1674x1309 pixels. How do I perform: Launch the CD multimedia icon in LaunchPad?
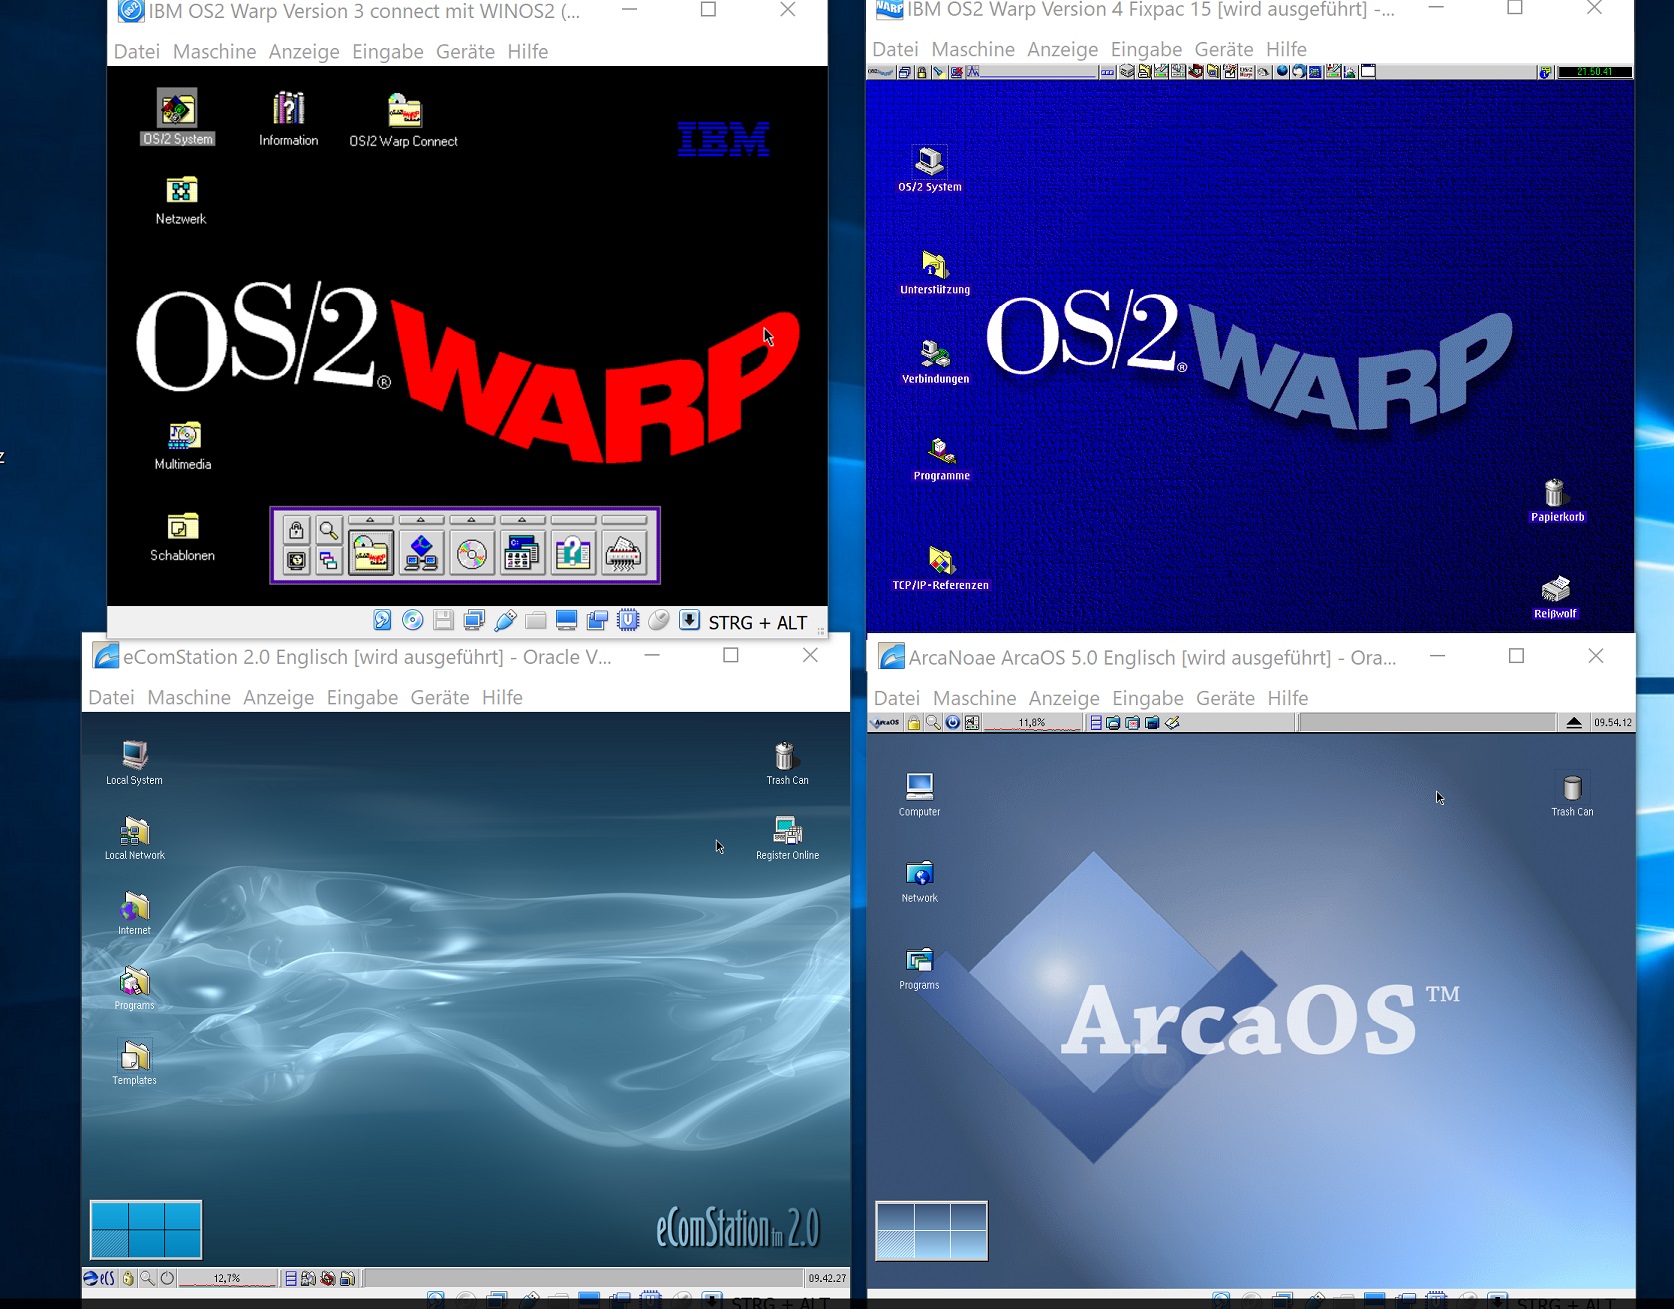click(x=472, y=553)
